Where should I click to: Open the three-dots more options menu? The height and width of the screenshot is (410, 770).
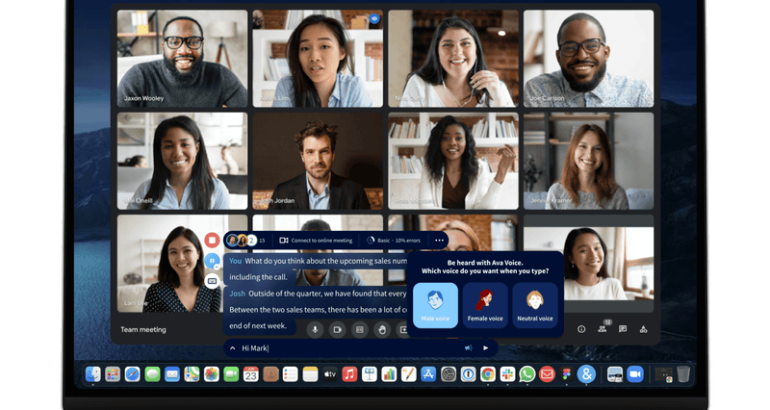point(438,240)
